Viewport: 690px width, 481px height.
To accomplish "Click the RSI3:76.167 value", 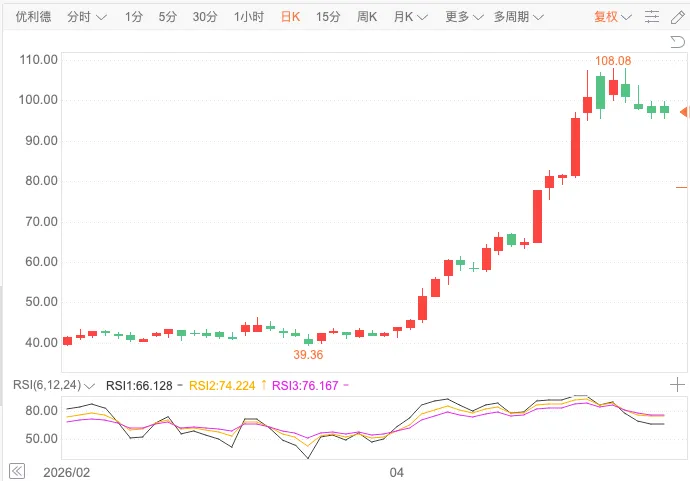I will click(x=305, y=386).
